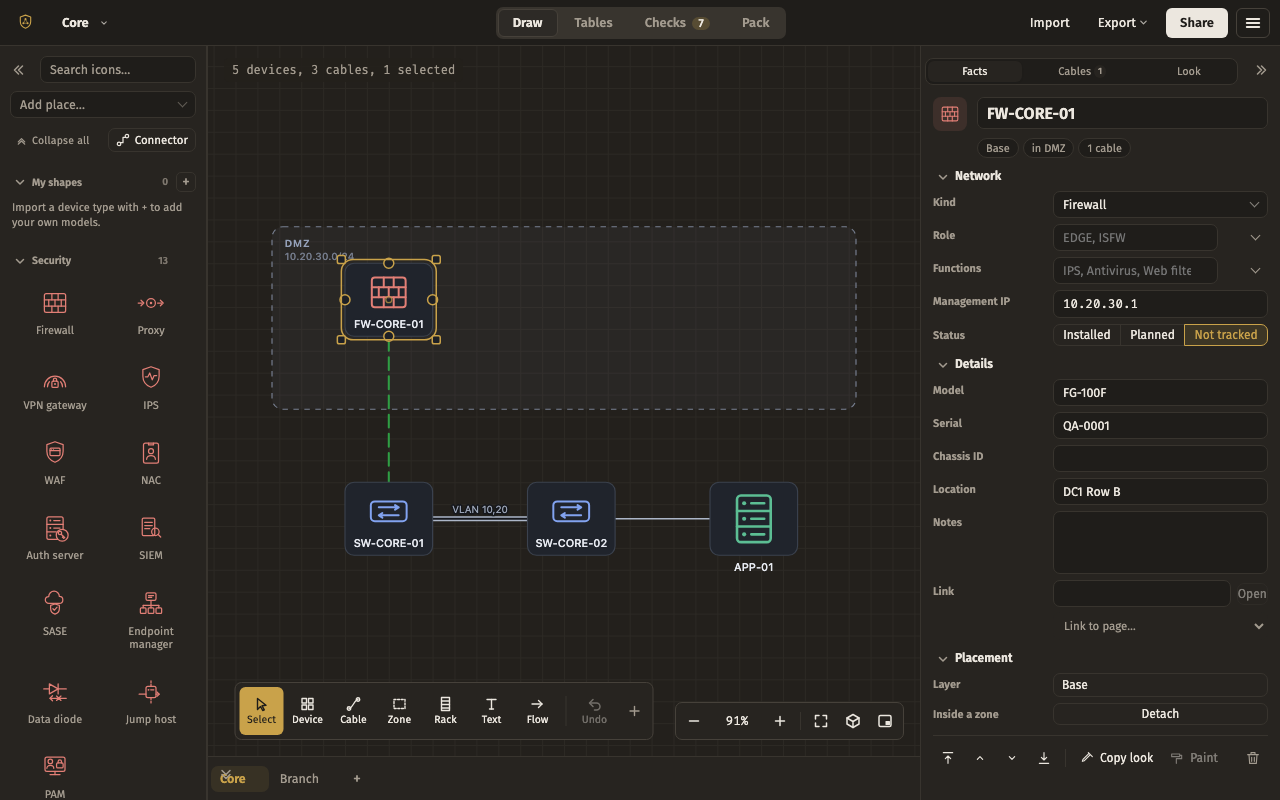This screenshot has height=800, width=1280.
Task: Select the Jump host icon
Action: click(x=151, y=702)
